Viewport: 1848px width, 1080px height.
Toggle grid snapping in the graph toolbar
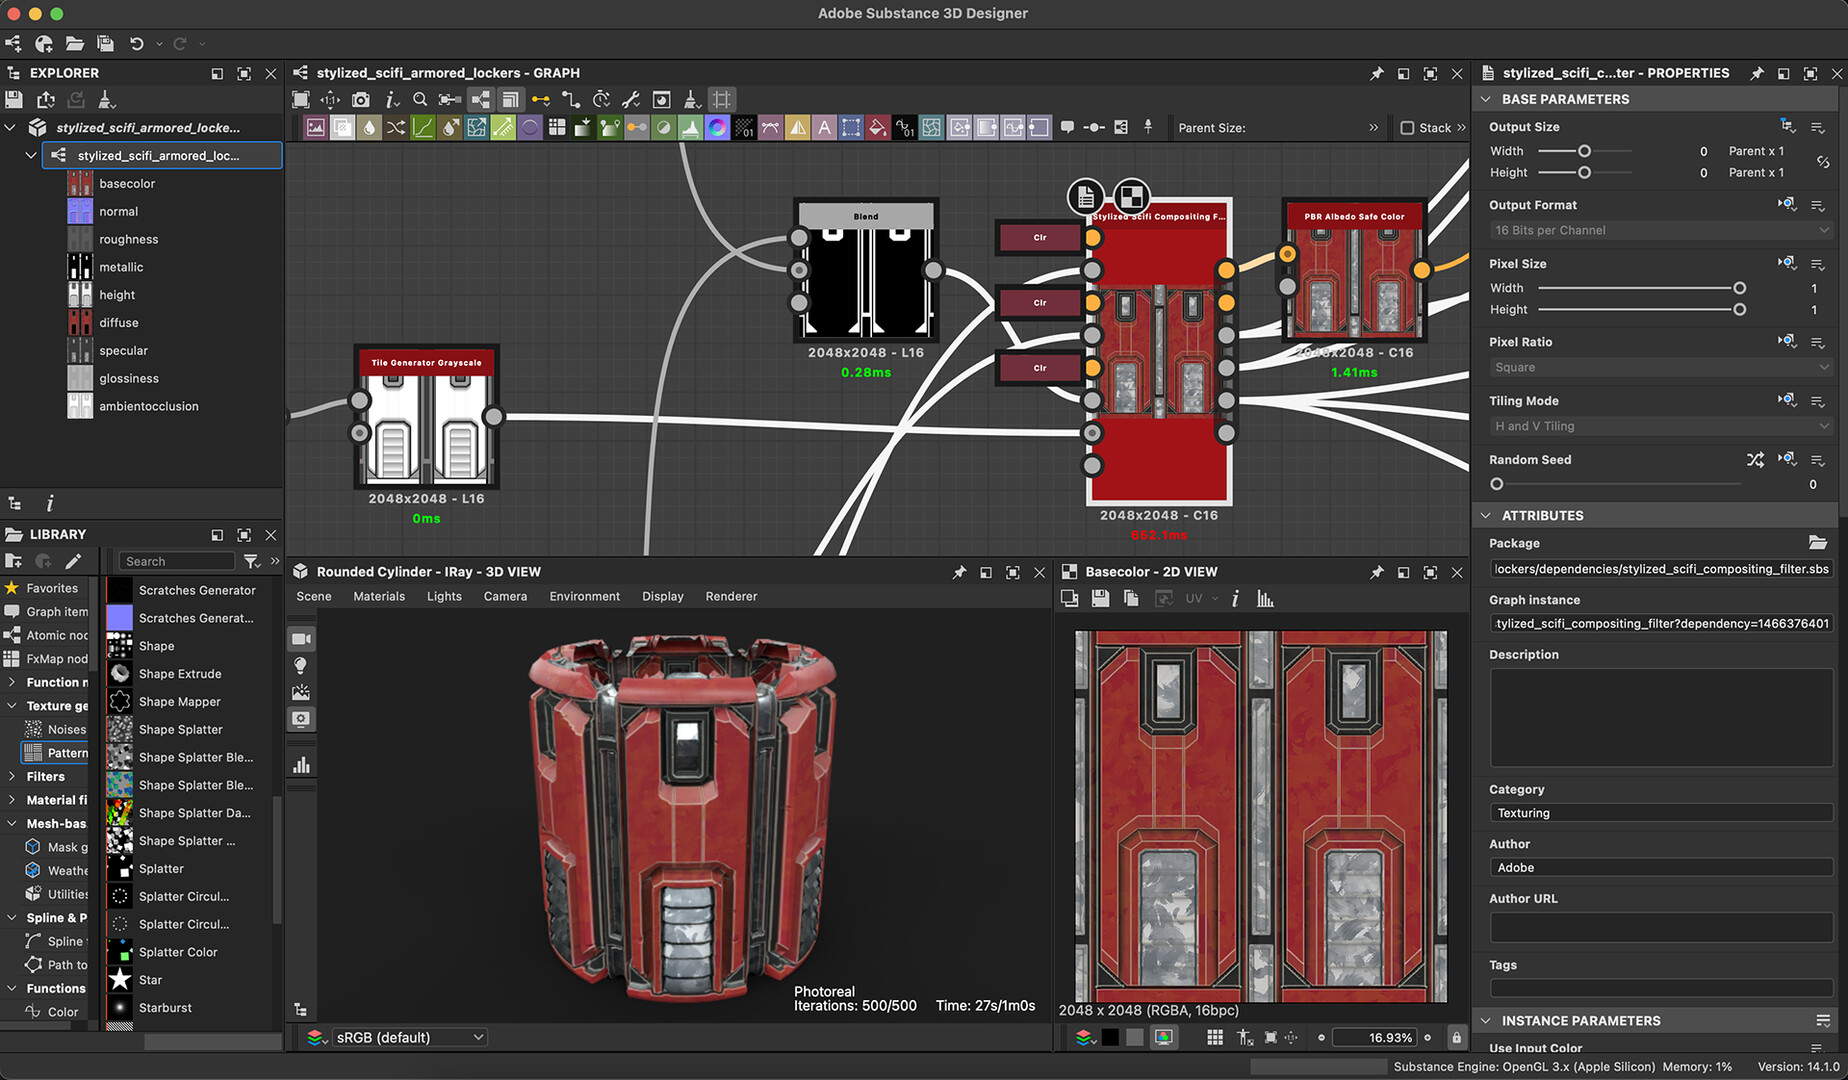(x=722, y=99)
